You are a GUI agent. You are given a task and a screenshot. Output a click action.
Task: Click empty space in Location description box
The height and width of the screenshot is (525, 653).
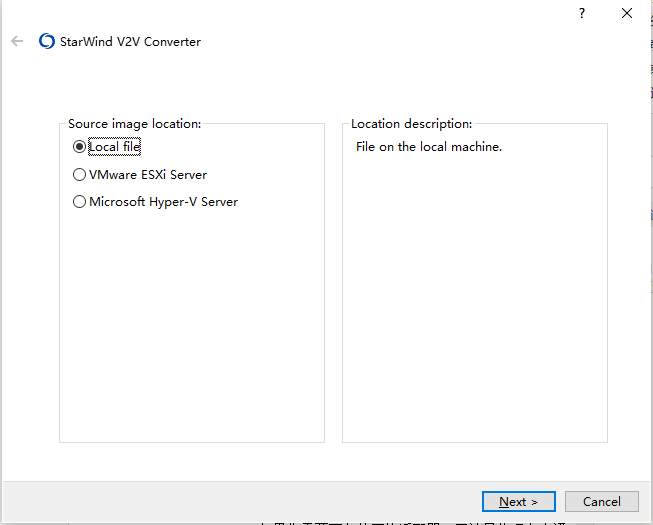click(x=474, y=300)
